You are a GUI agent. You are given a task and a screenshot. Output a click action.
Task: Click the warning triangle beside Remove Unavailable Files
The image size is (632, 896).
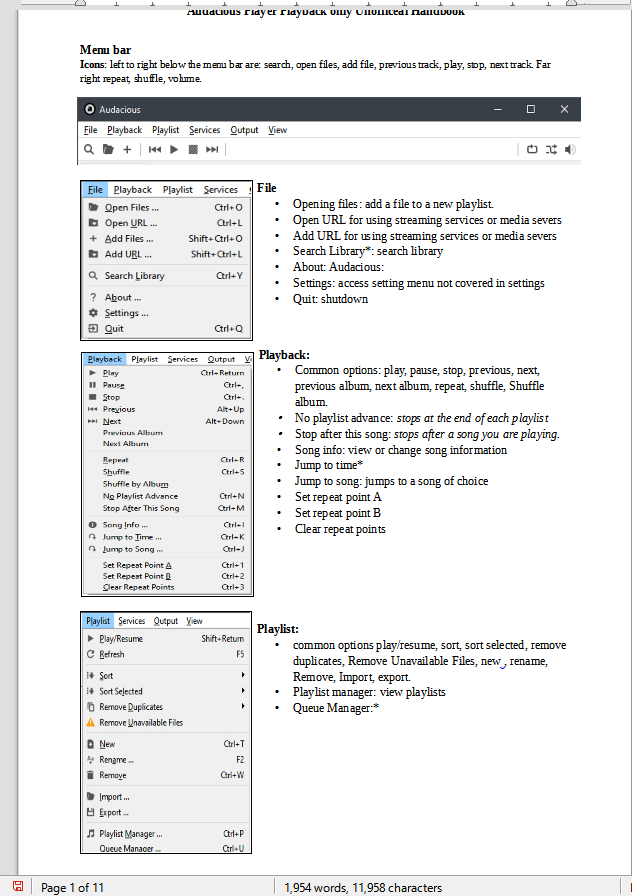90,722
